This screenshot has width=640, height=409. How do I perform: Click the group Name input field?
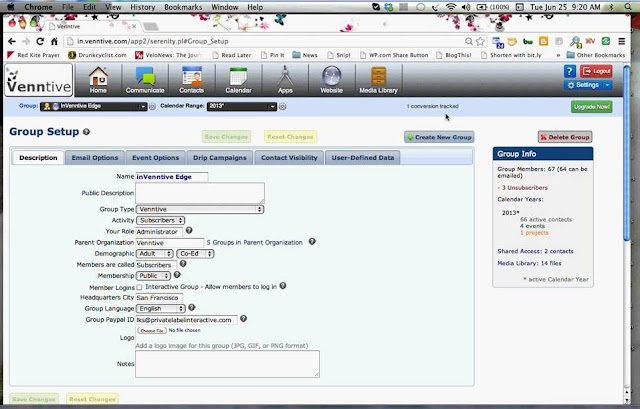point(172,177)
